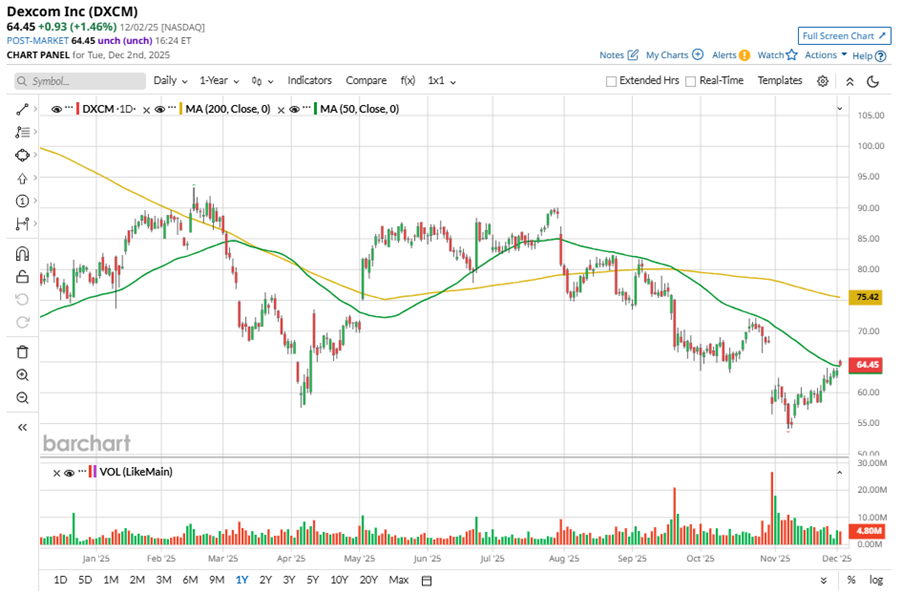Hide the VOL indicator eye
Screen dimensions: 902x594
coord(69,473)
